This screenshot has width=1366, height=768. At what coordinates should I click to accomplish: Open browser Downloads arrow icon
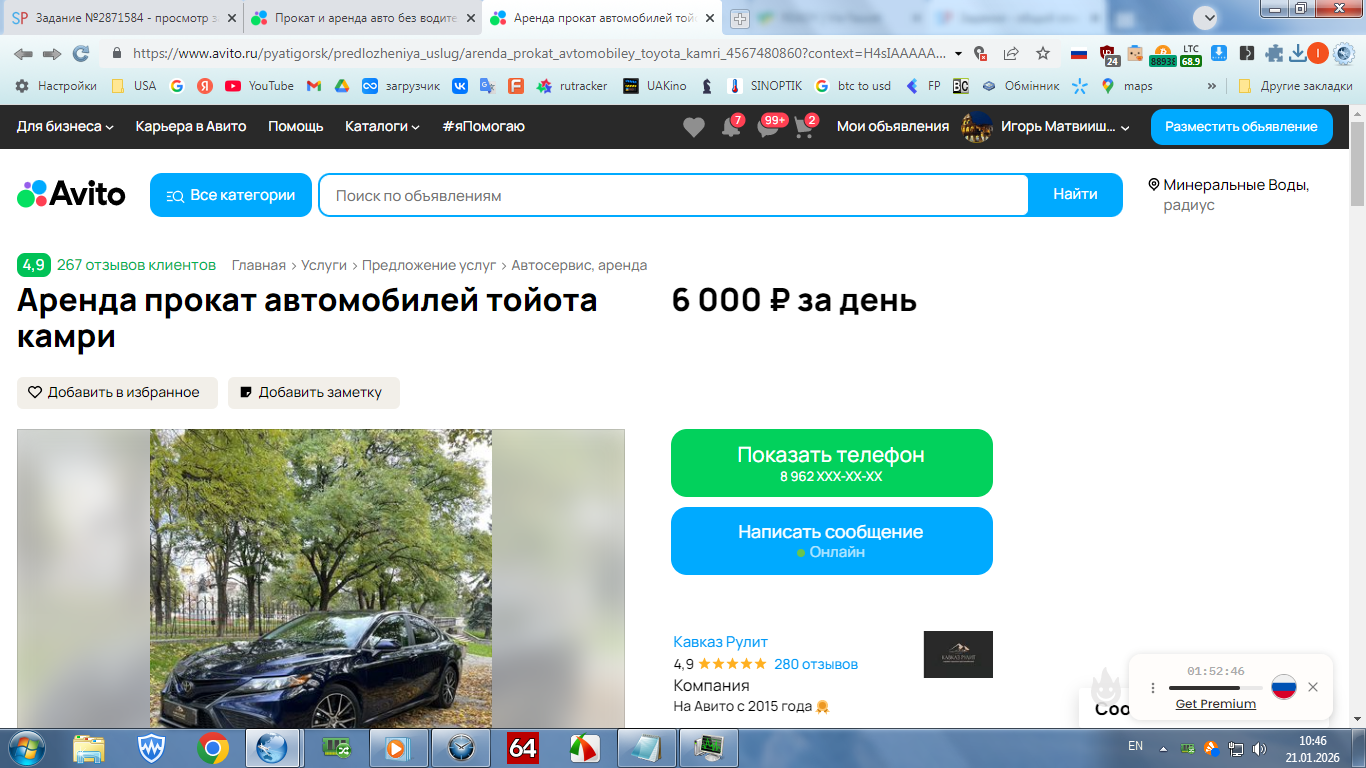point(1298,53)
